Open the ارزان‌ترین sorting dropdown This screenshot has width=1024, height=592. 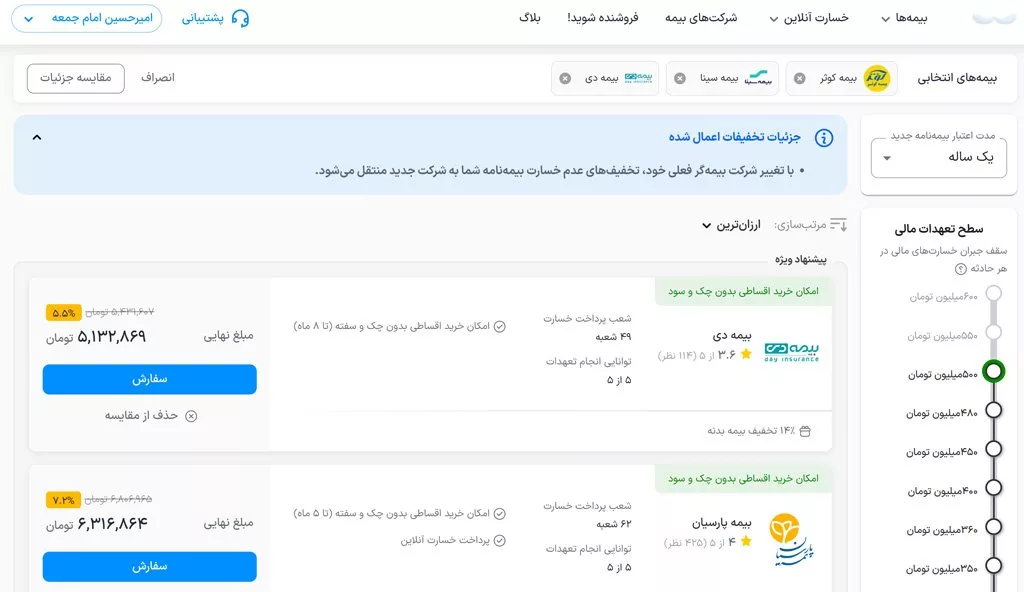(x=730, y=225)
